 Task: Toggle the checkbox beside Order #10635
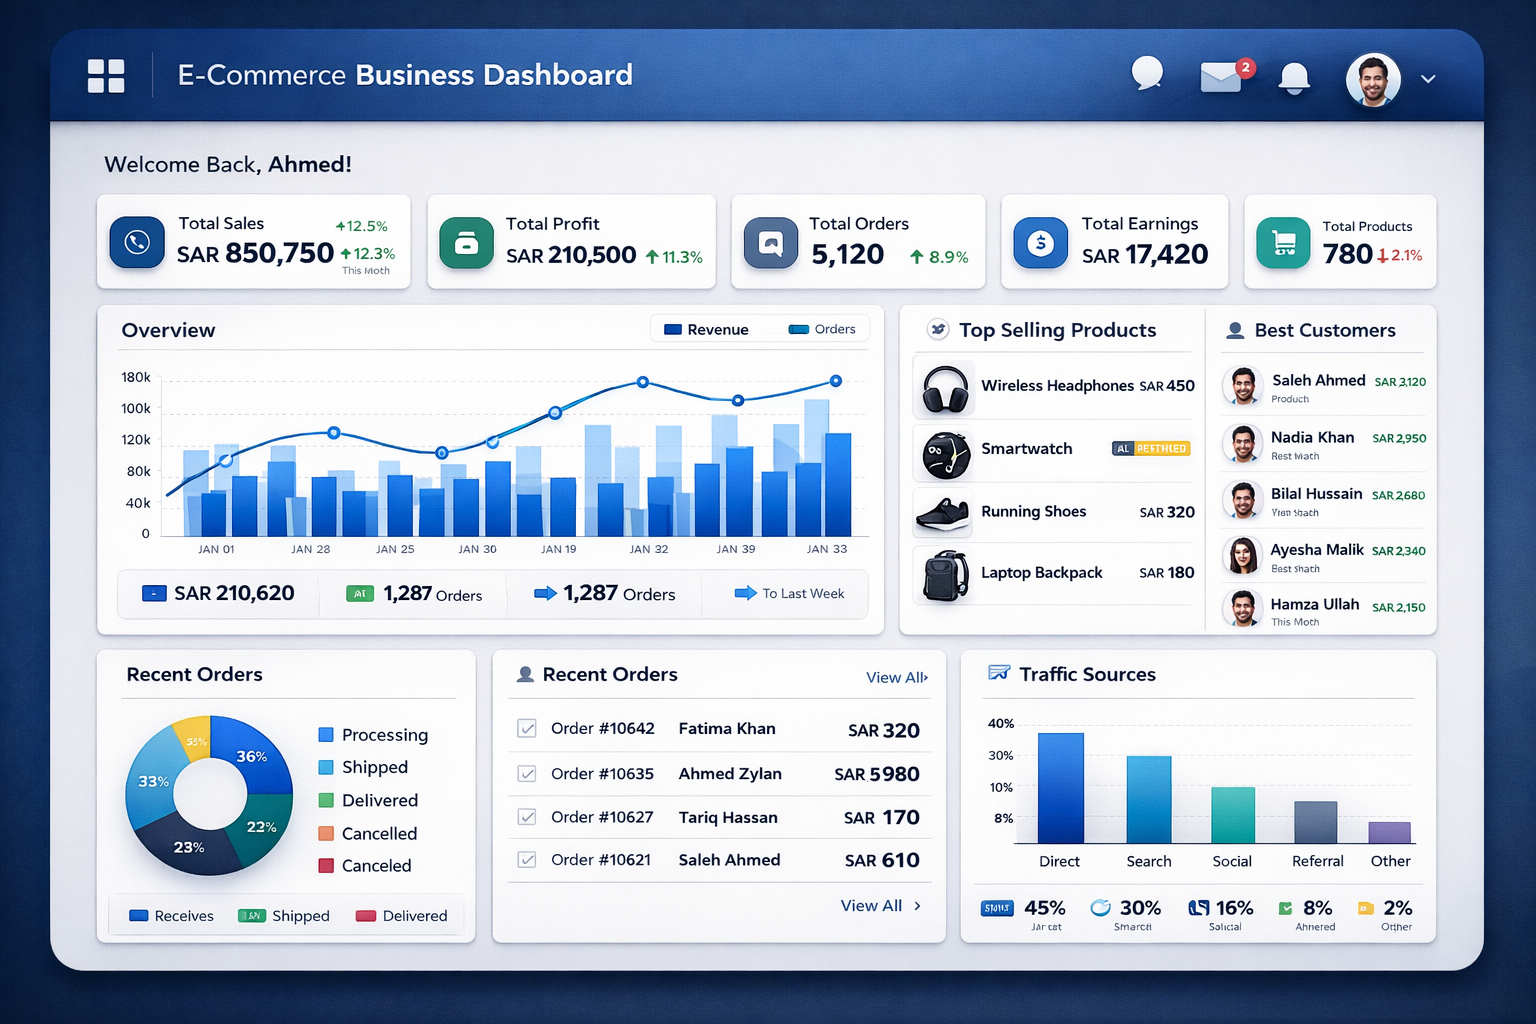527,773
